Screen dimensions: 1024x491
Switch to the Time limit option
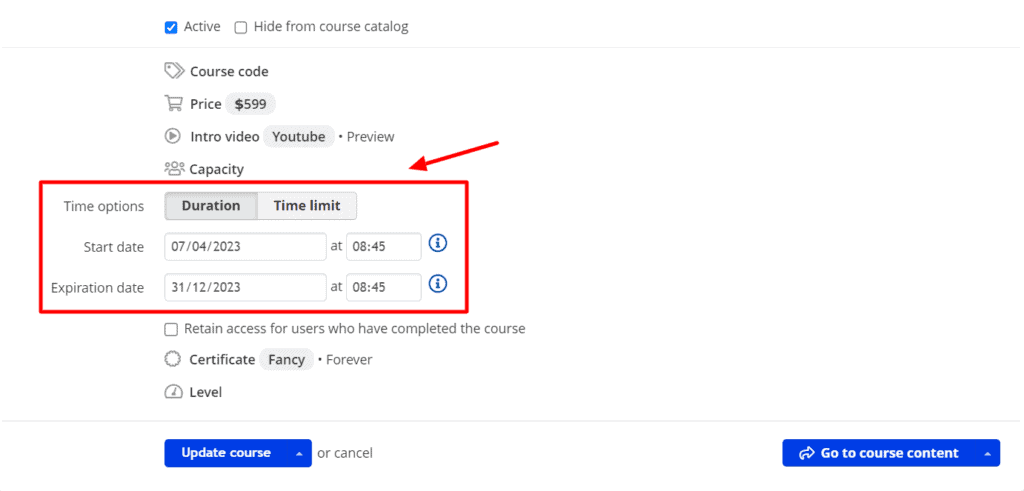tap(307, 206)
